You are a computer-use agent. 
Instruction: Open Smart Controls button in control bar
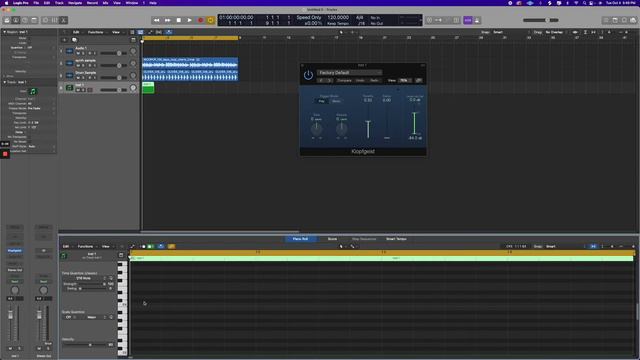click(x=45, y=20)
